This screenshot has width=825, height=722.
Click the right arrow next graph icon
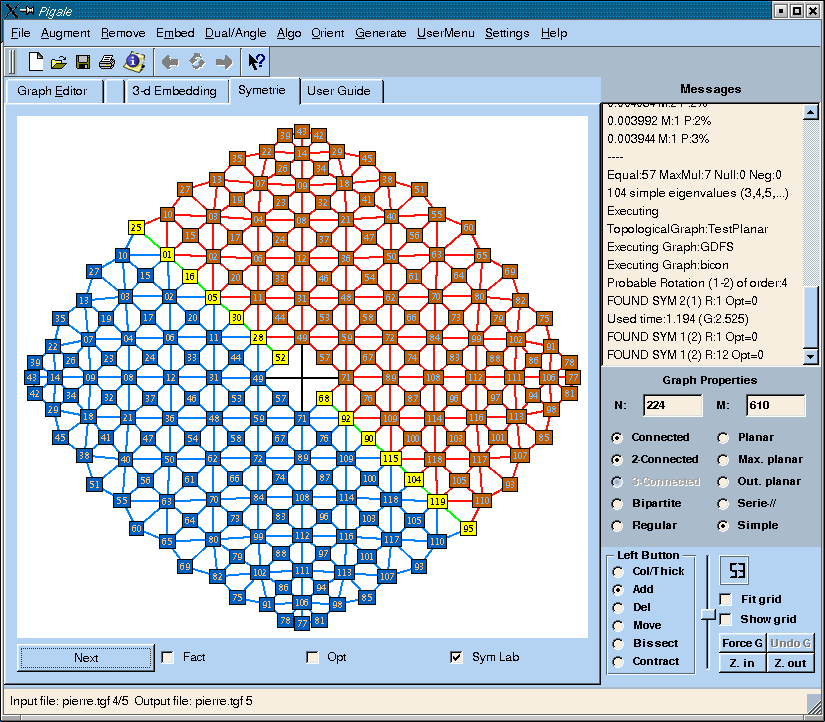224,62
